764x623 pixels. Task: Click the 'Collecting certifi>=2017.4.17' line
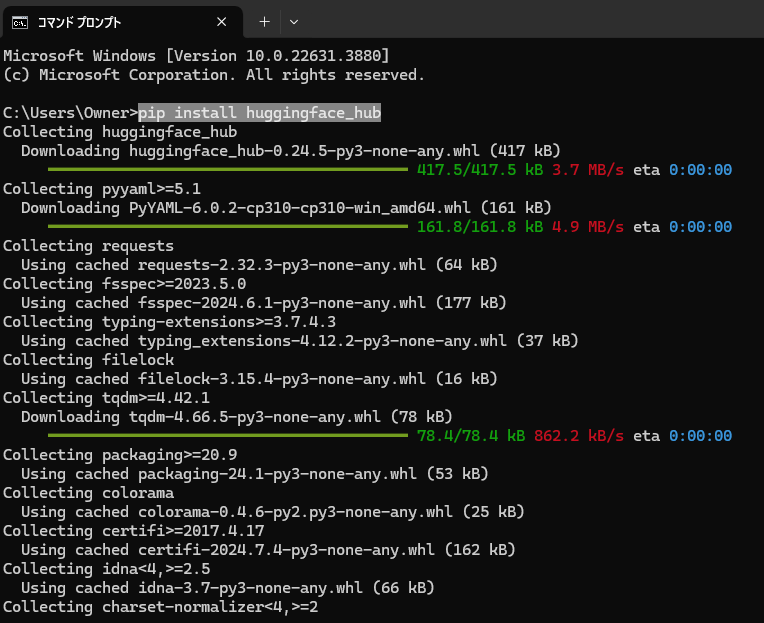[x=134, y=530]
